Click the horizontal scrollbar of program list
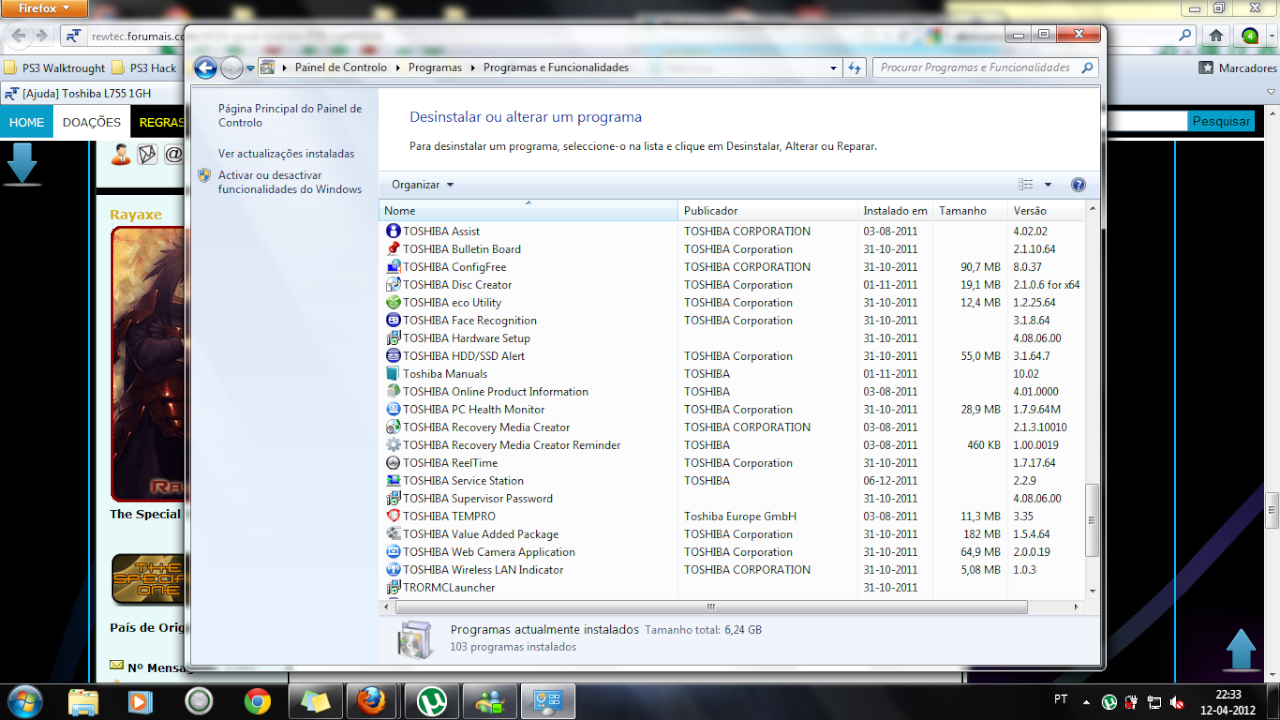The width and height of the screenshot is (1280, 720). 710,607
